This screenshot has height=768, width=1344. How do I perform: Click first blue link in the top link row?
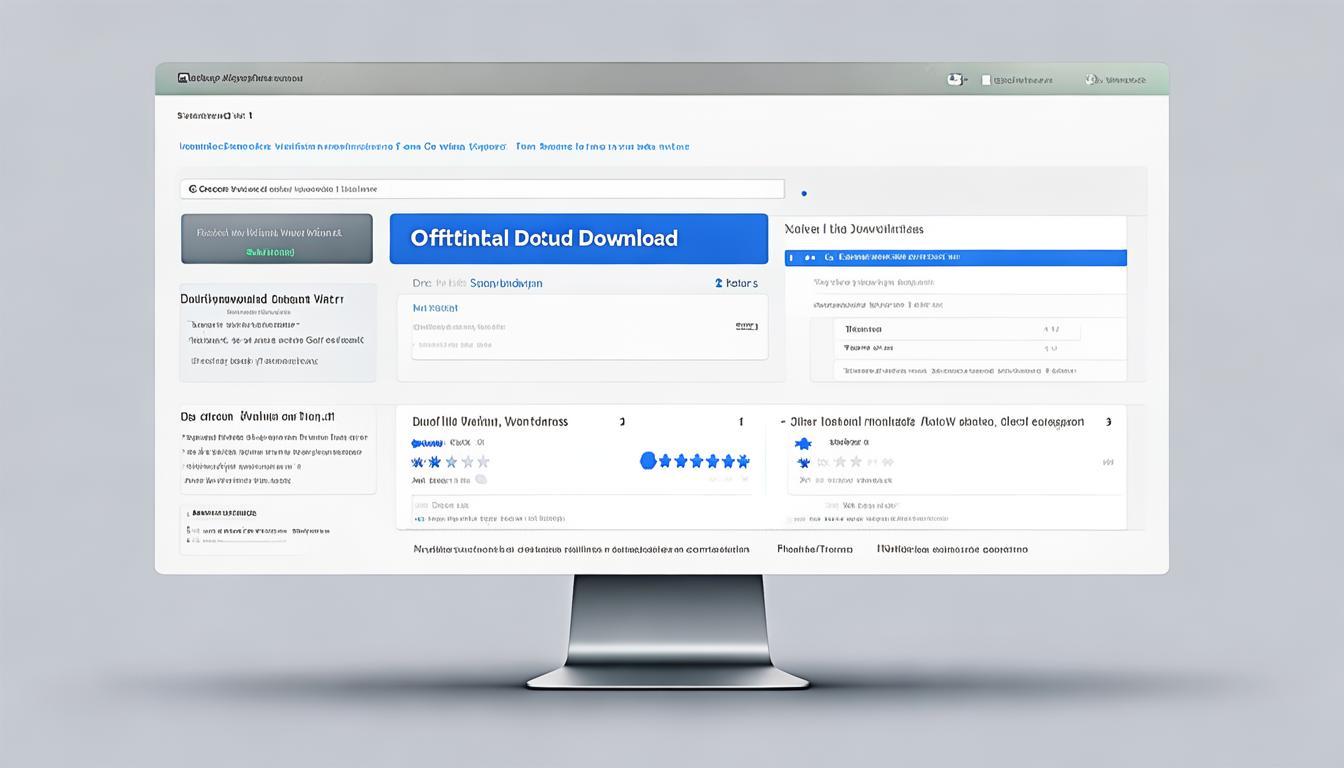pyautogui.click(x=226, y=147)
